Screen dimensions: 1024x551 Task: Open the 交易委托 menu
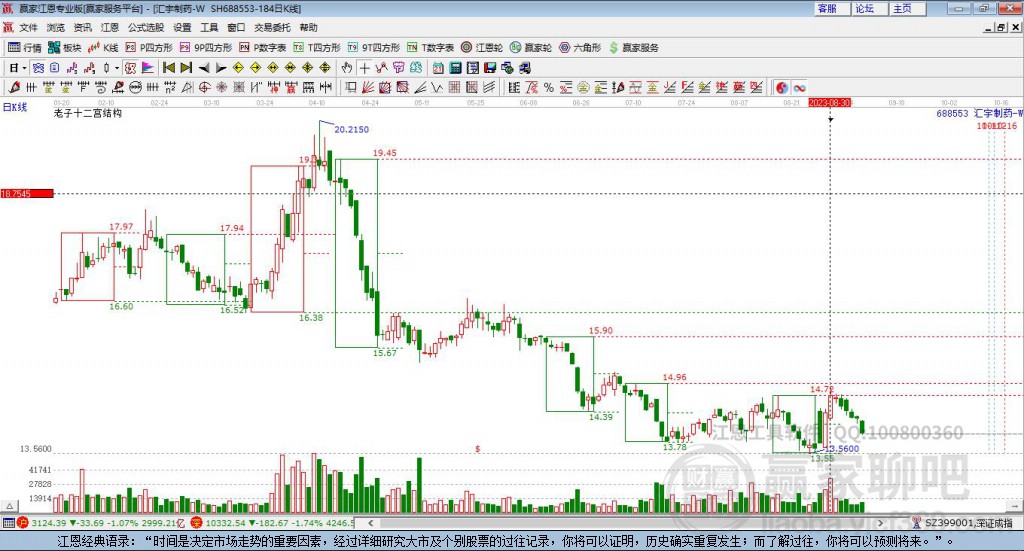click(x=272, y=27)
